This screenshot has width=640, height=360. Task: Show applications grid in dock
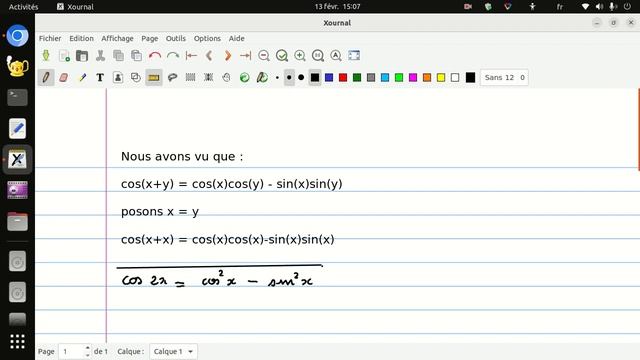click(x=17, y=341)
